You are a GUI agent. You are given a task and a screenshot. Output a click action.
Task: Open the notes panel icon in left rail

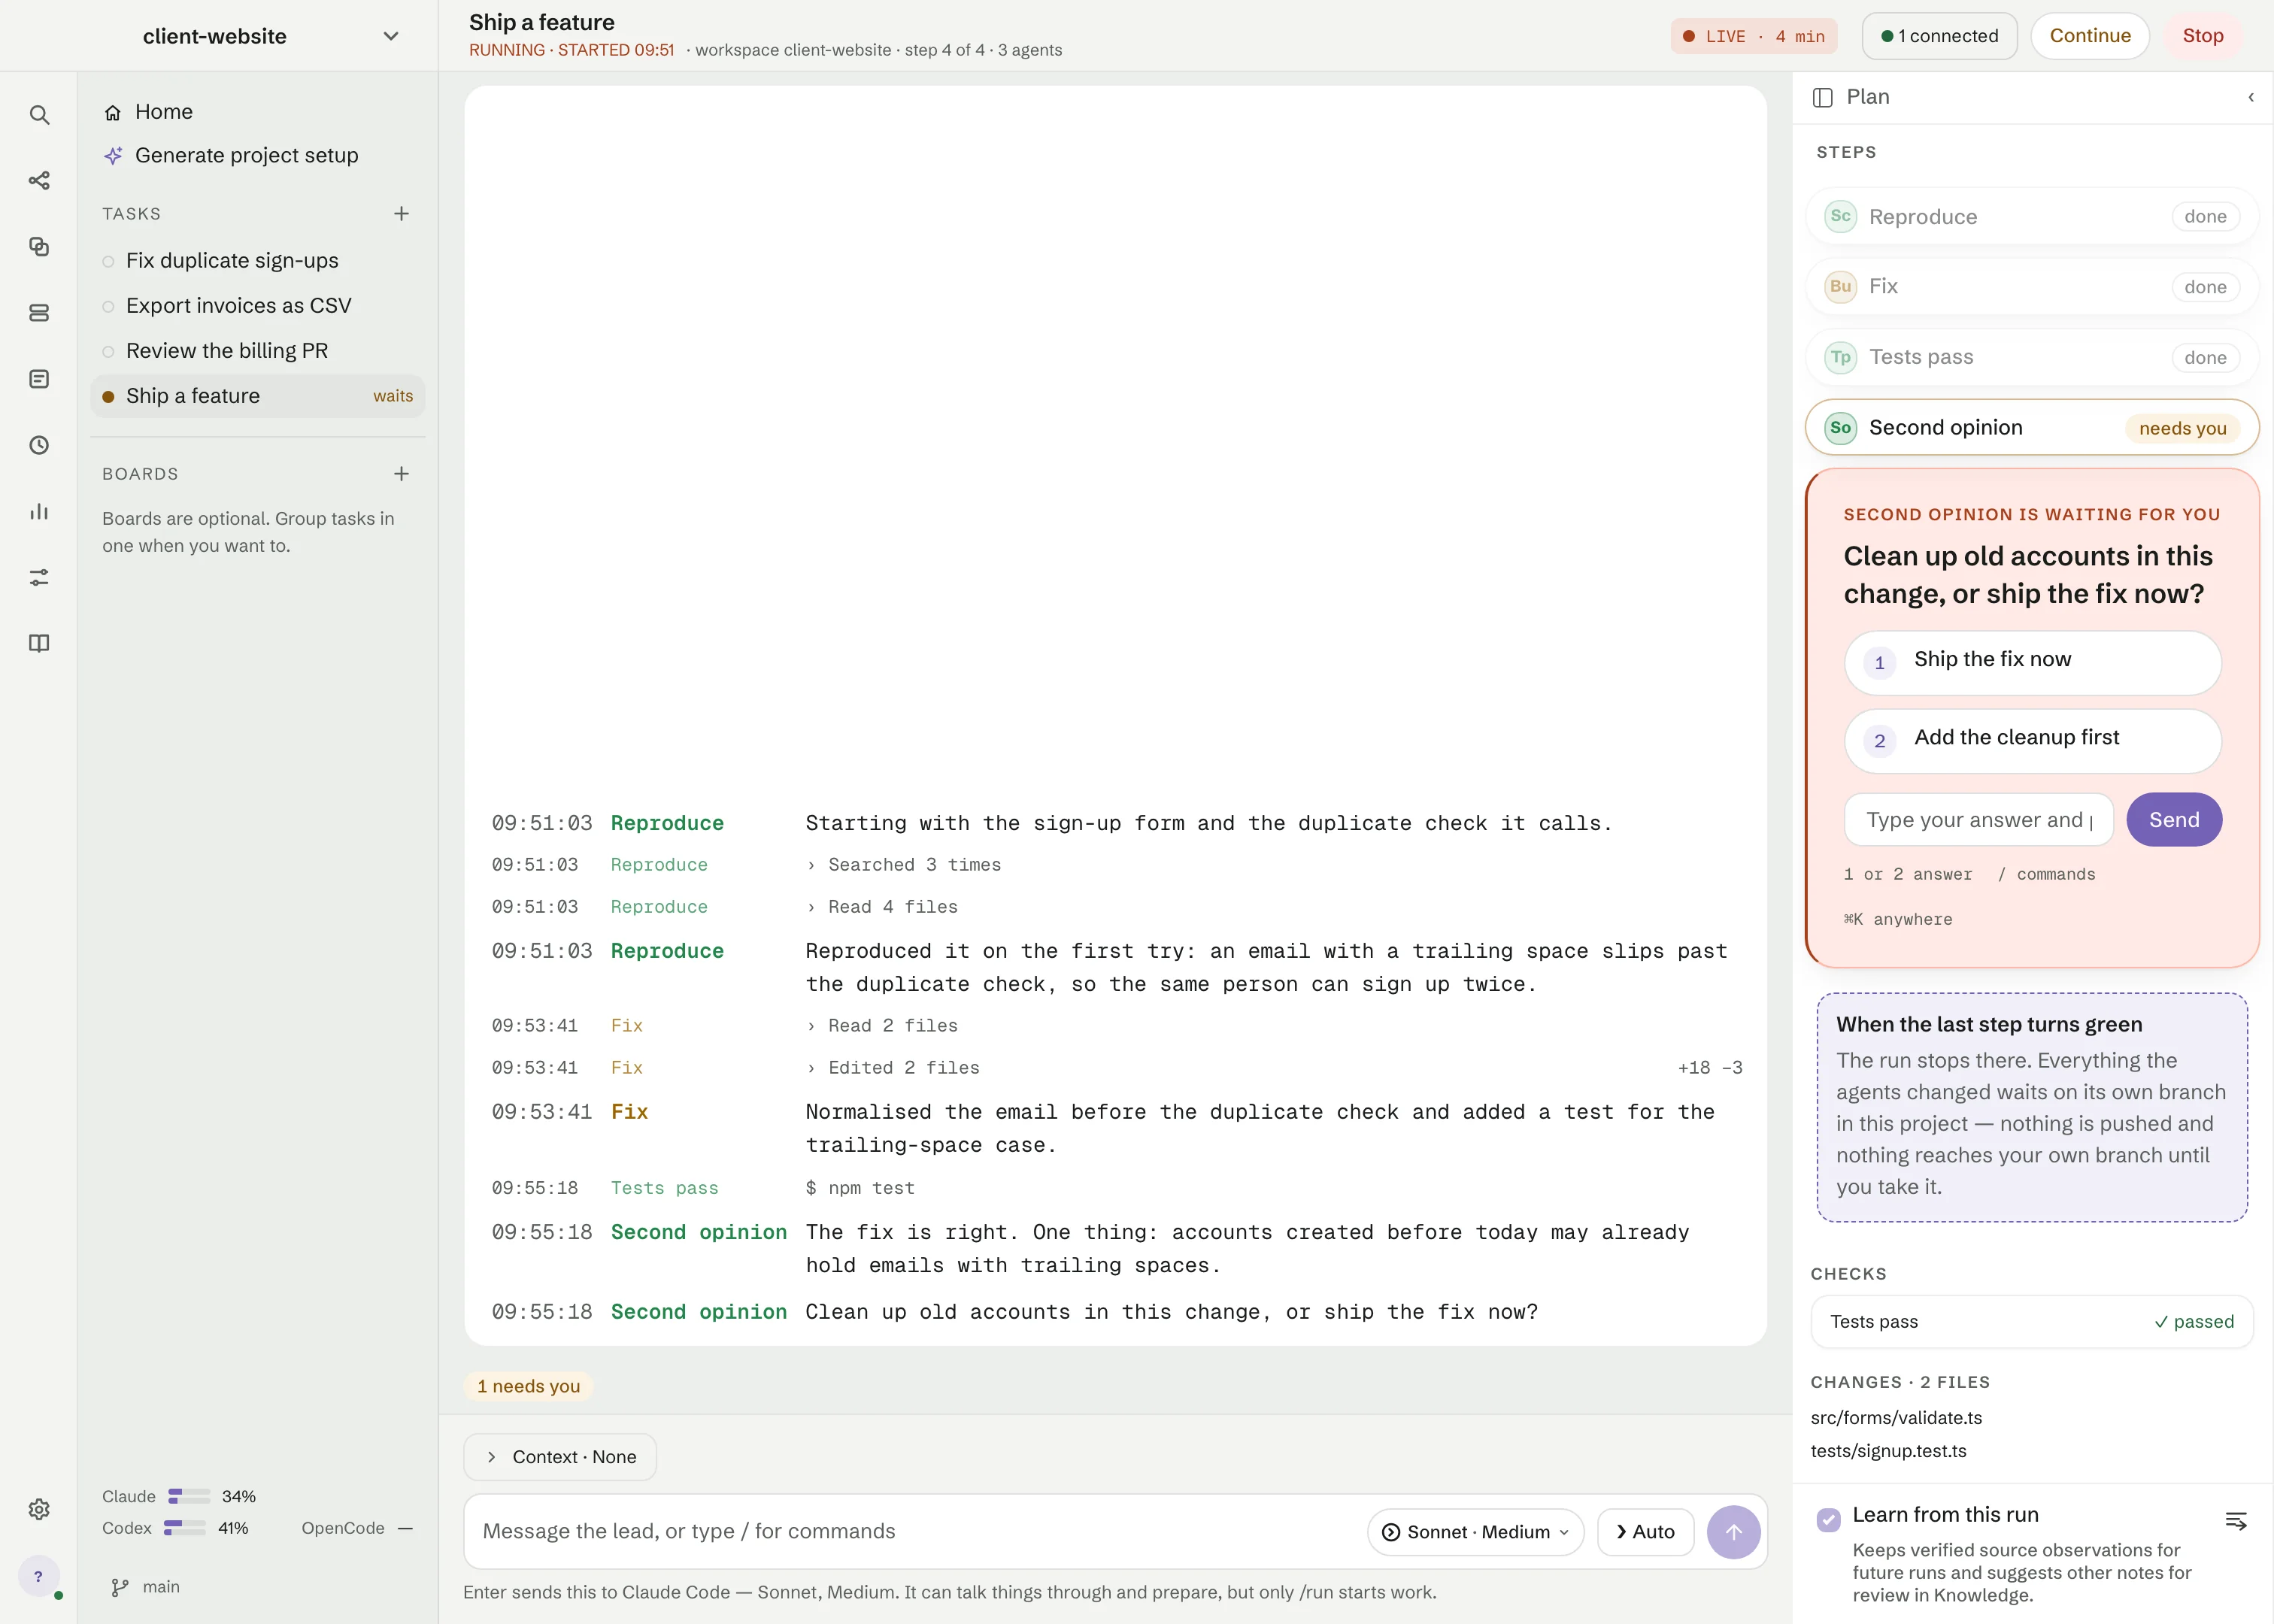point(39,379)
